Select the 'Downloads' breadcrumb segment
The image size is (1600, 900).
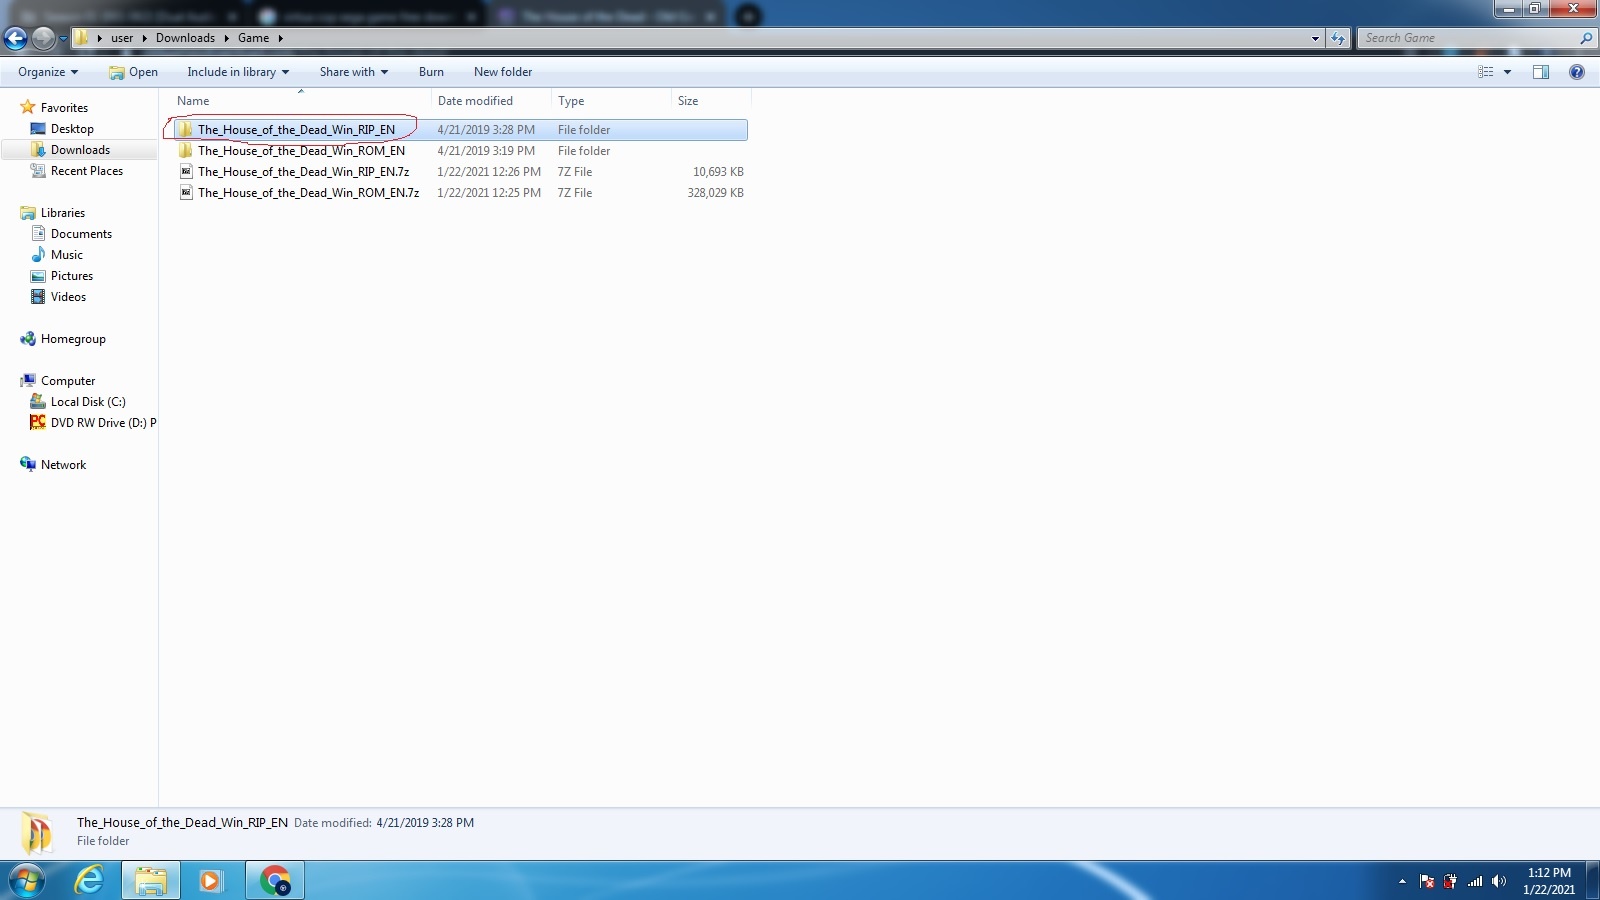pyautogui.click(x=185, y=38)
